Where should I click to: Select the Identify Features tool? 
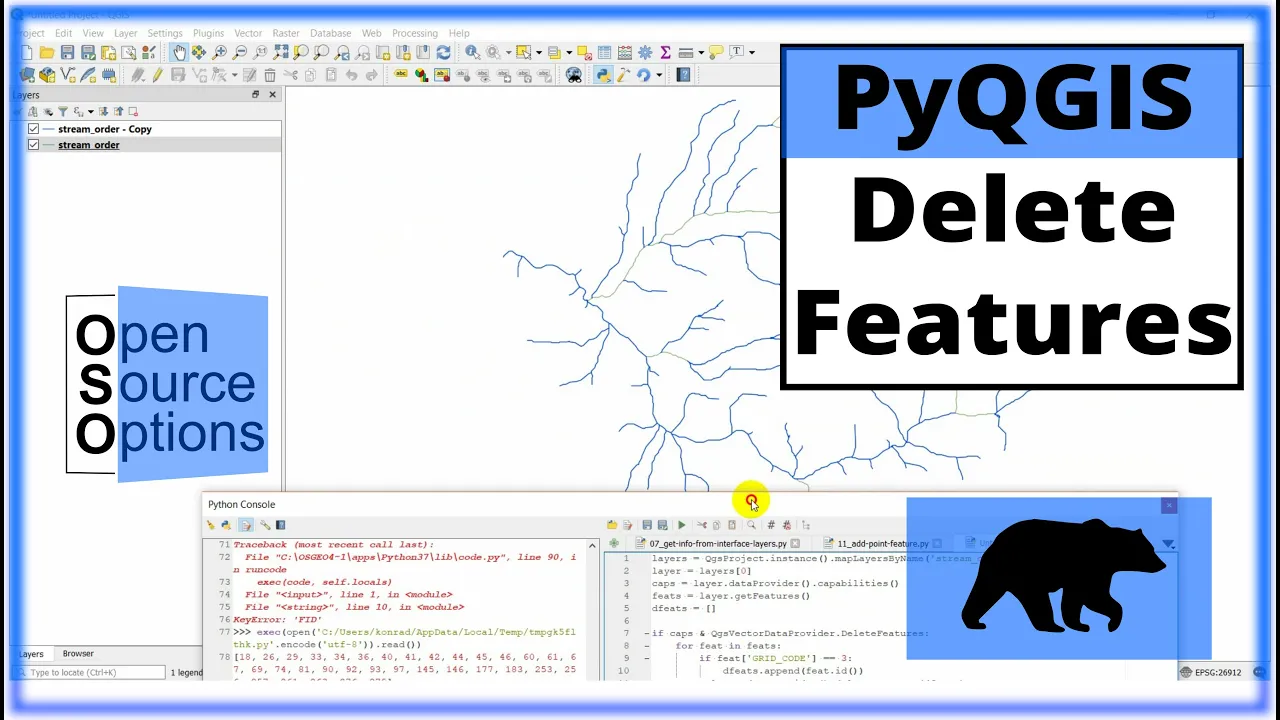[x=472, y=52]
